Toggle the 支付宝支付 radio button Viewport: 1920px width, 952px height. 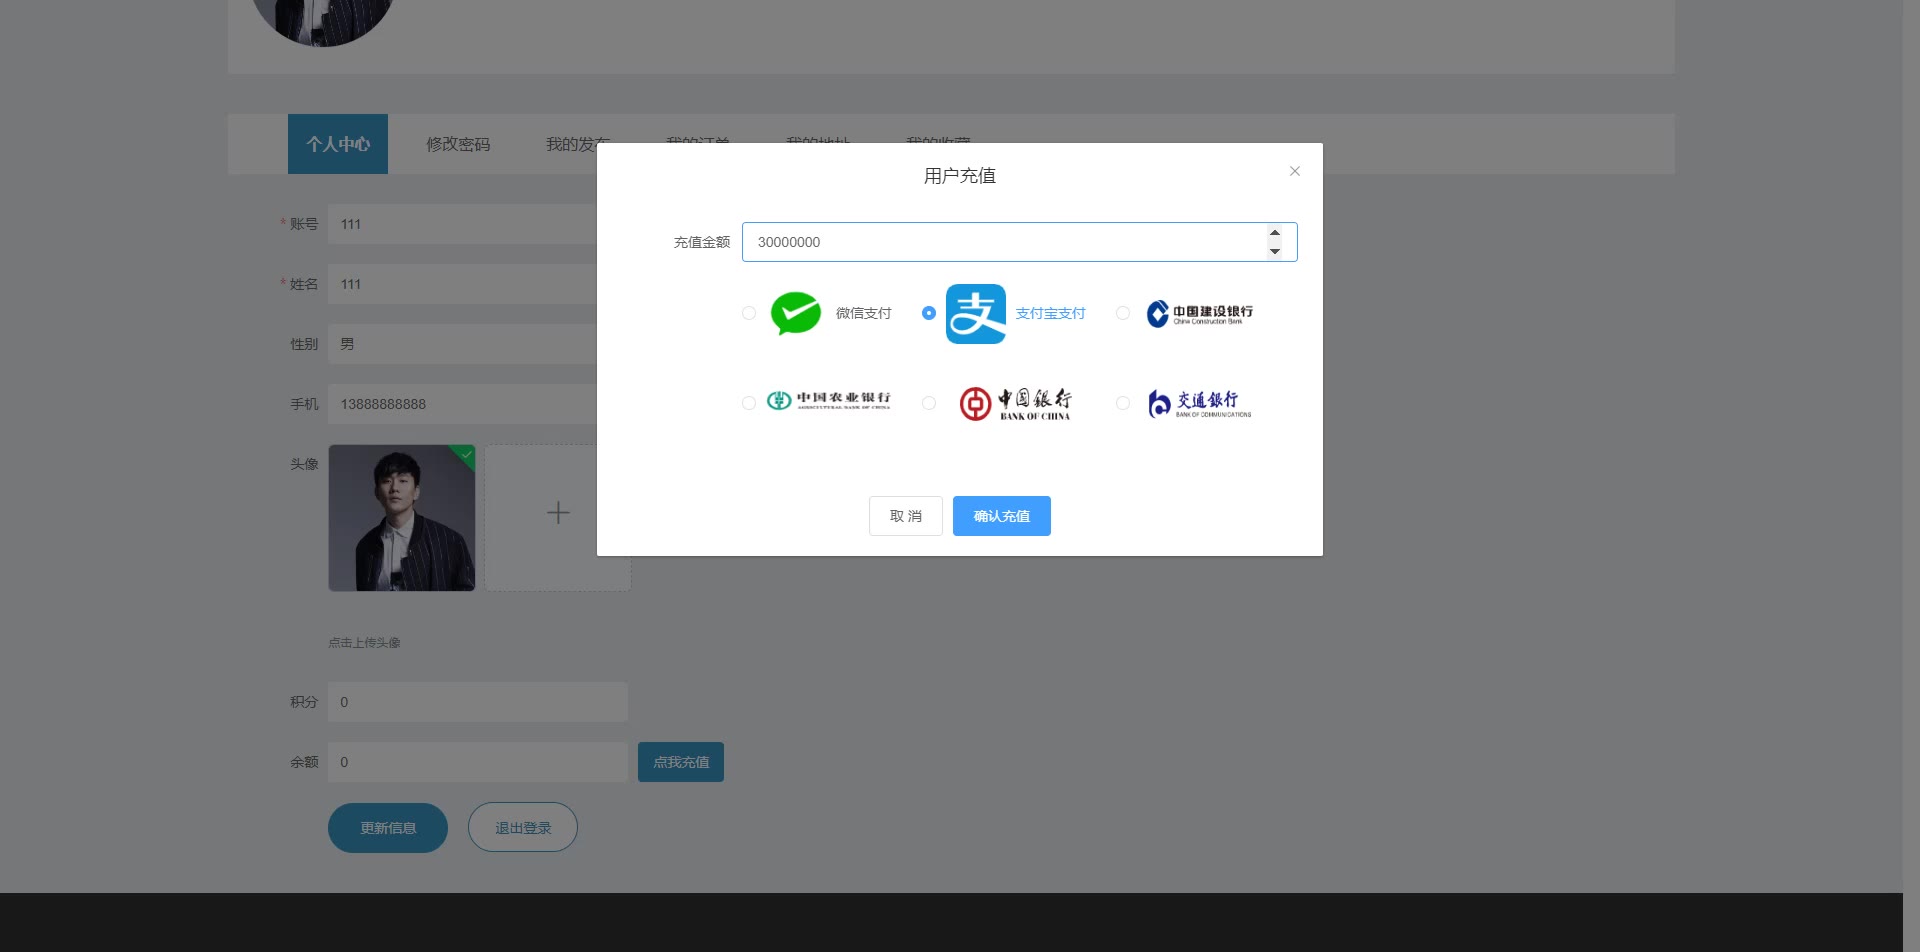[929, 313]
